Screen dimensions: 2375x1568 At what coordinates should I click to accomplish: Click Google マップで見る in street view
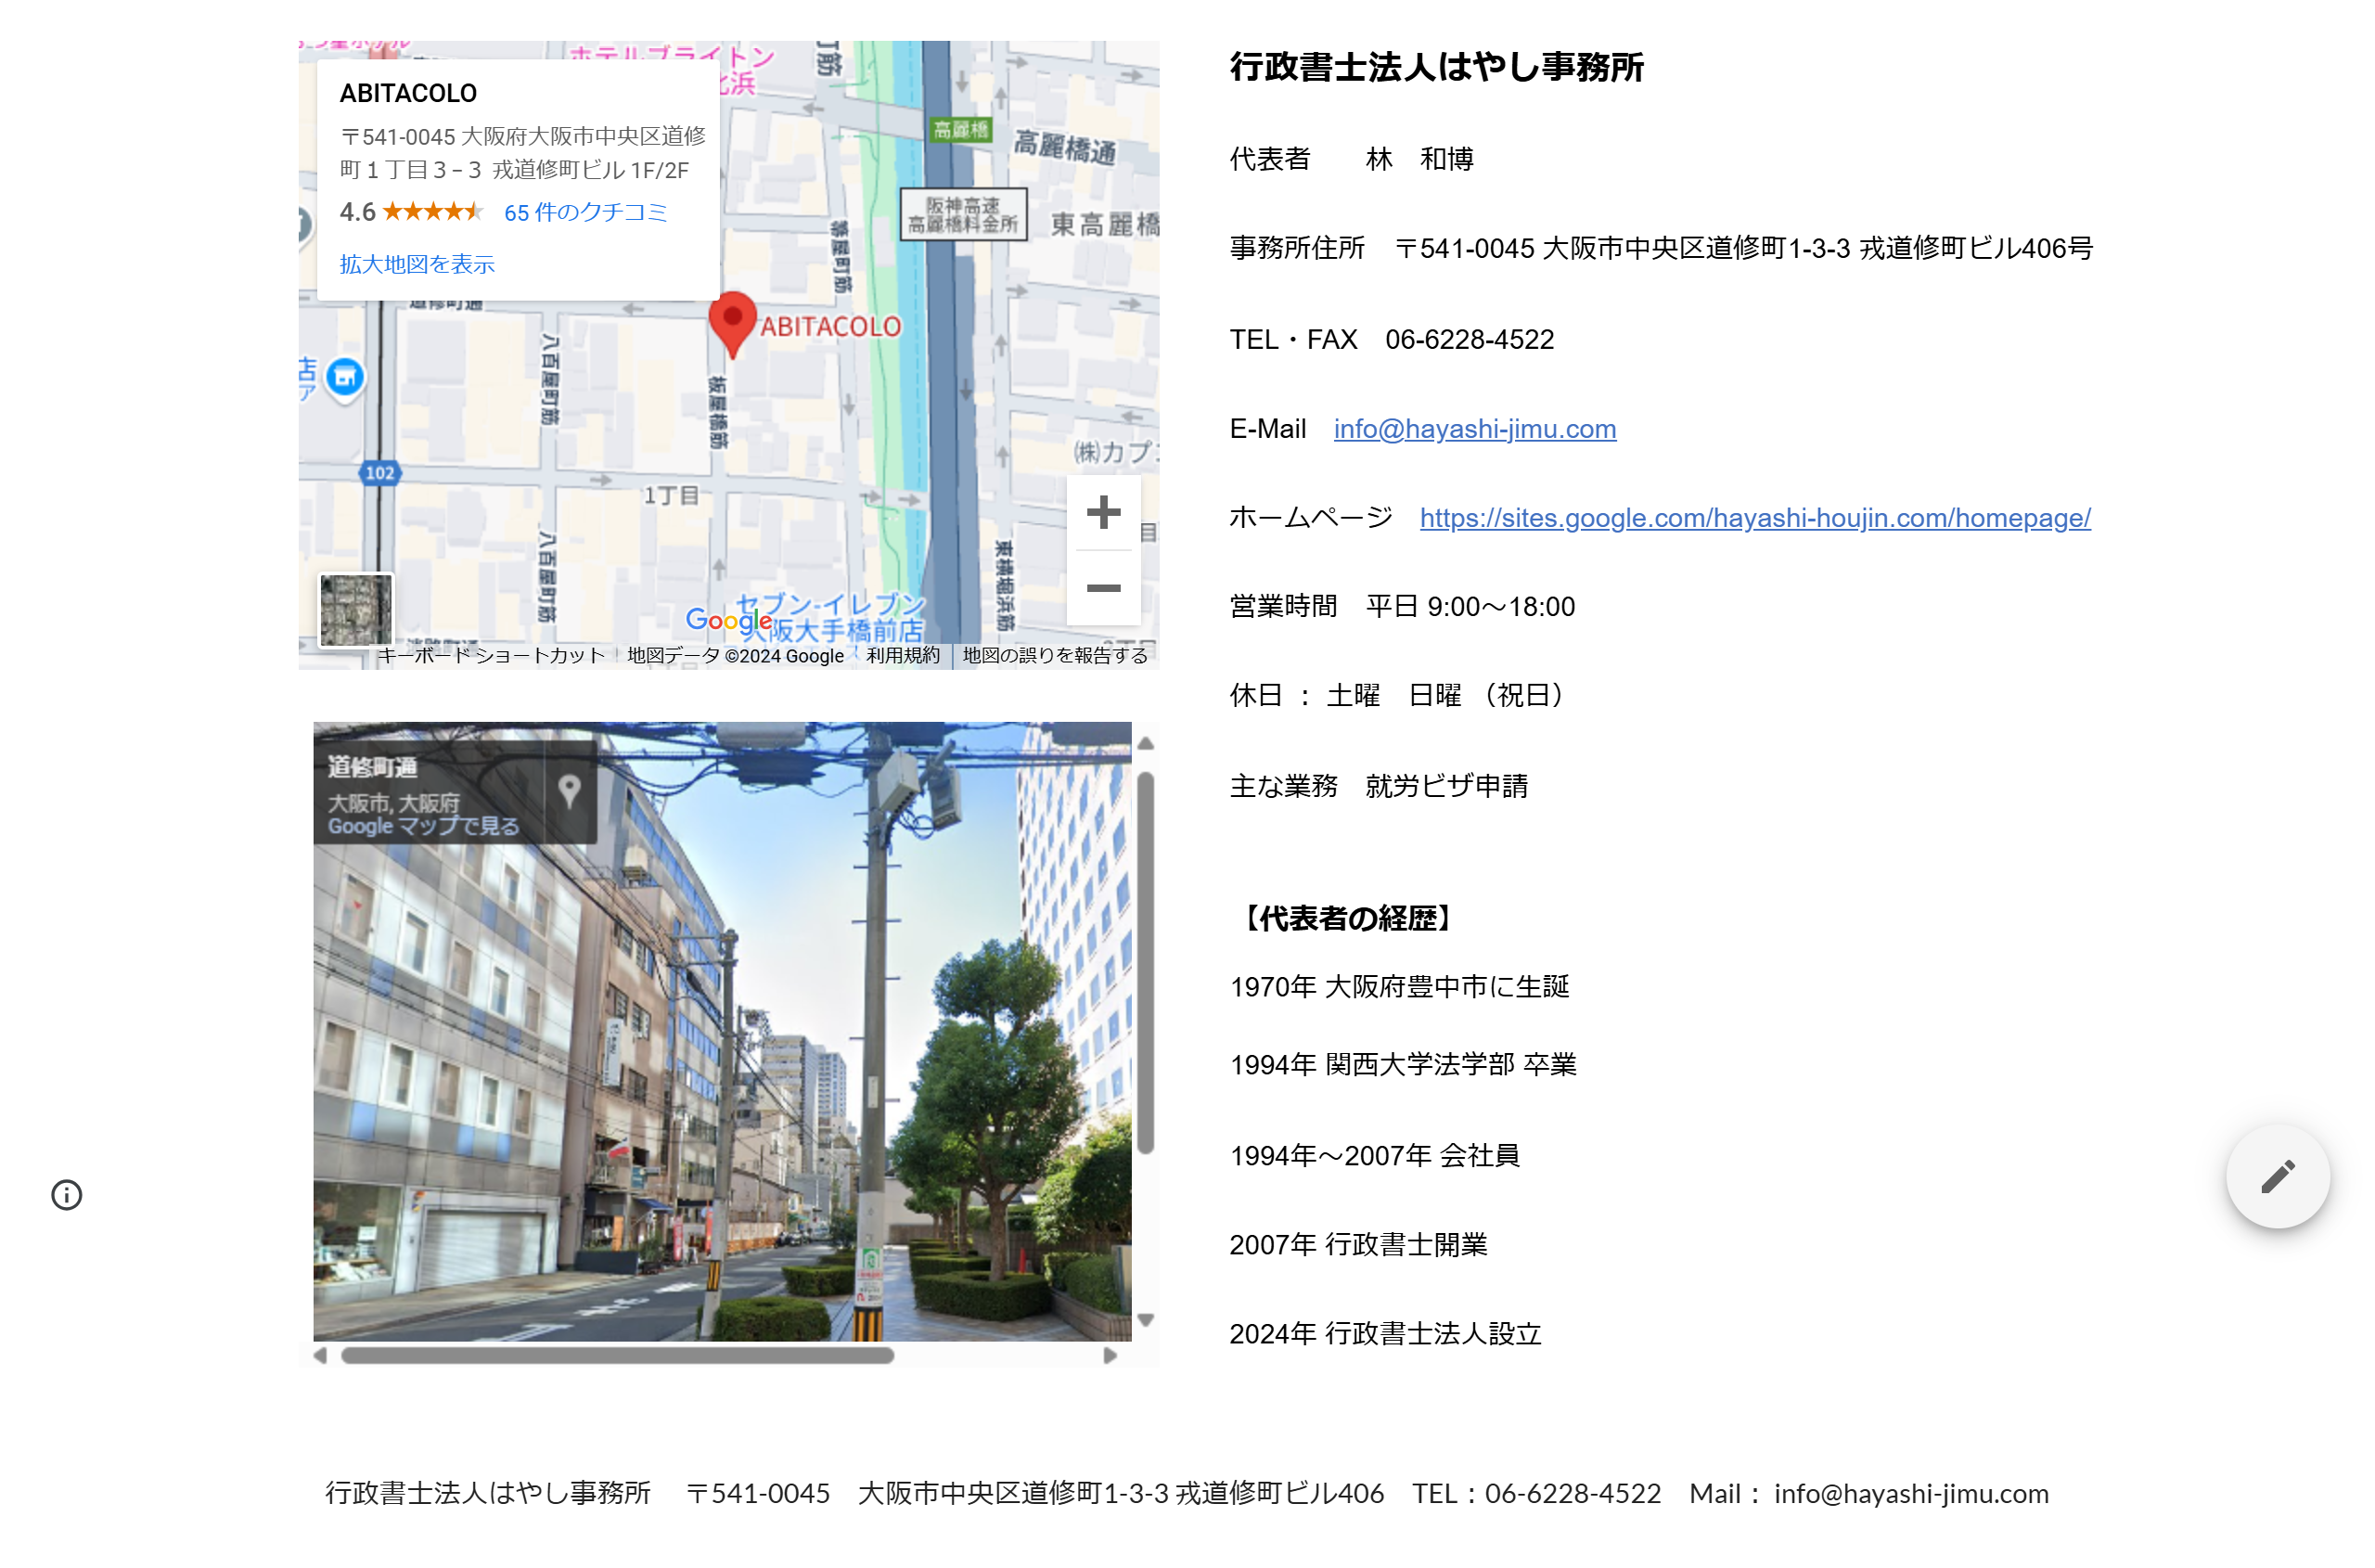(x=423, y=827)
